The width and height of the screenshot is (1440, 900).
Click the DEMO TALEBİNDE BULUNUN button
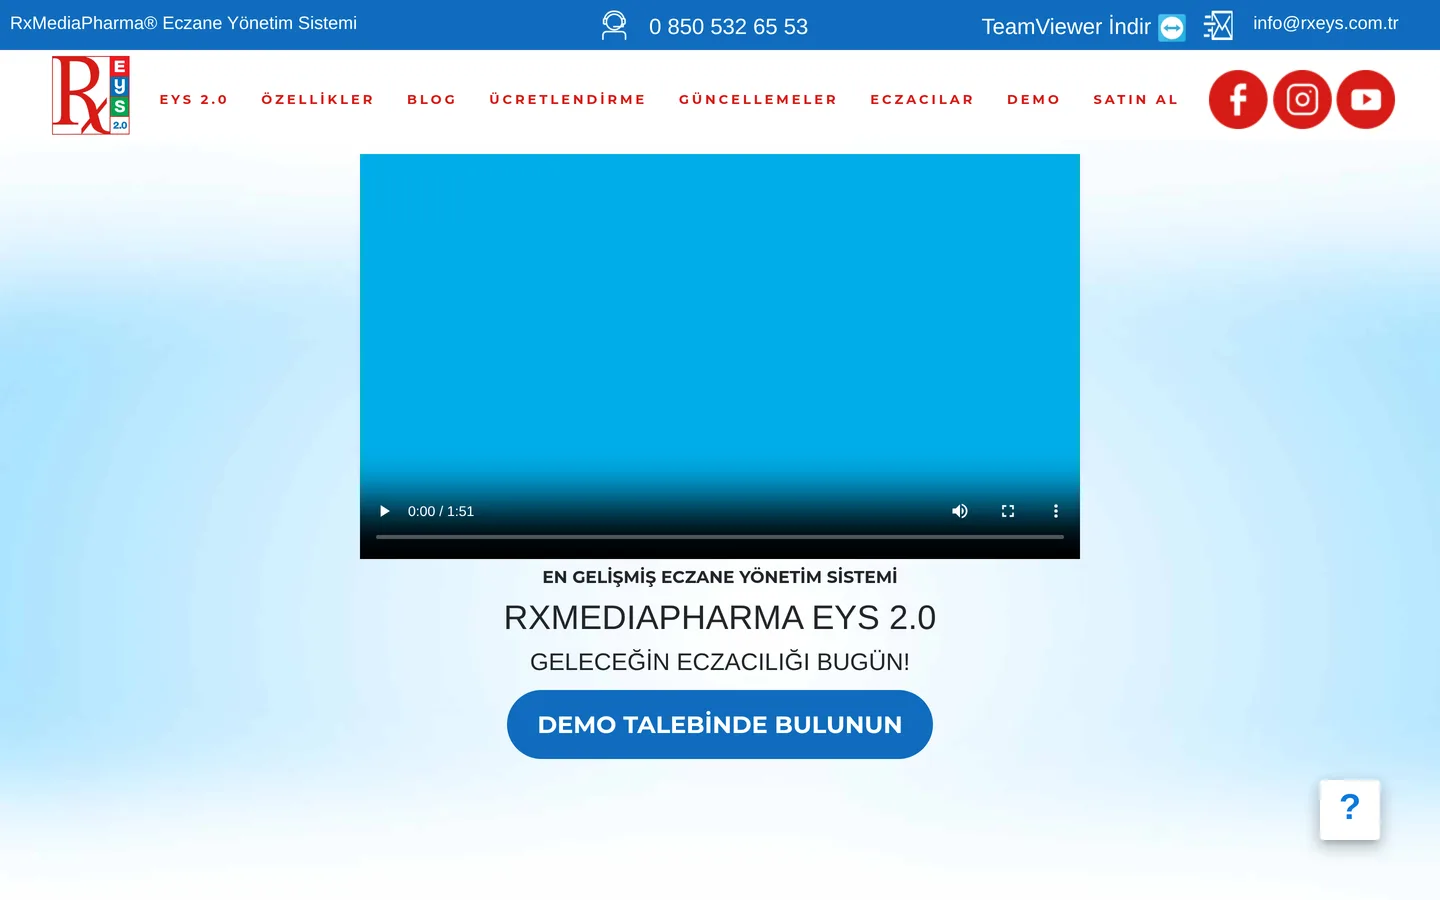pyautogui.click(x=720, y=724)
